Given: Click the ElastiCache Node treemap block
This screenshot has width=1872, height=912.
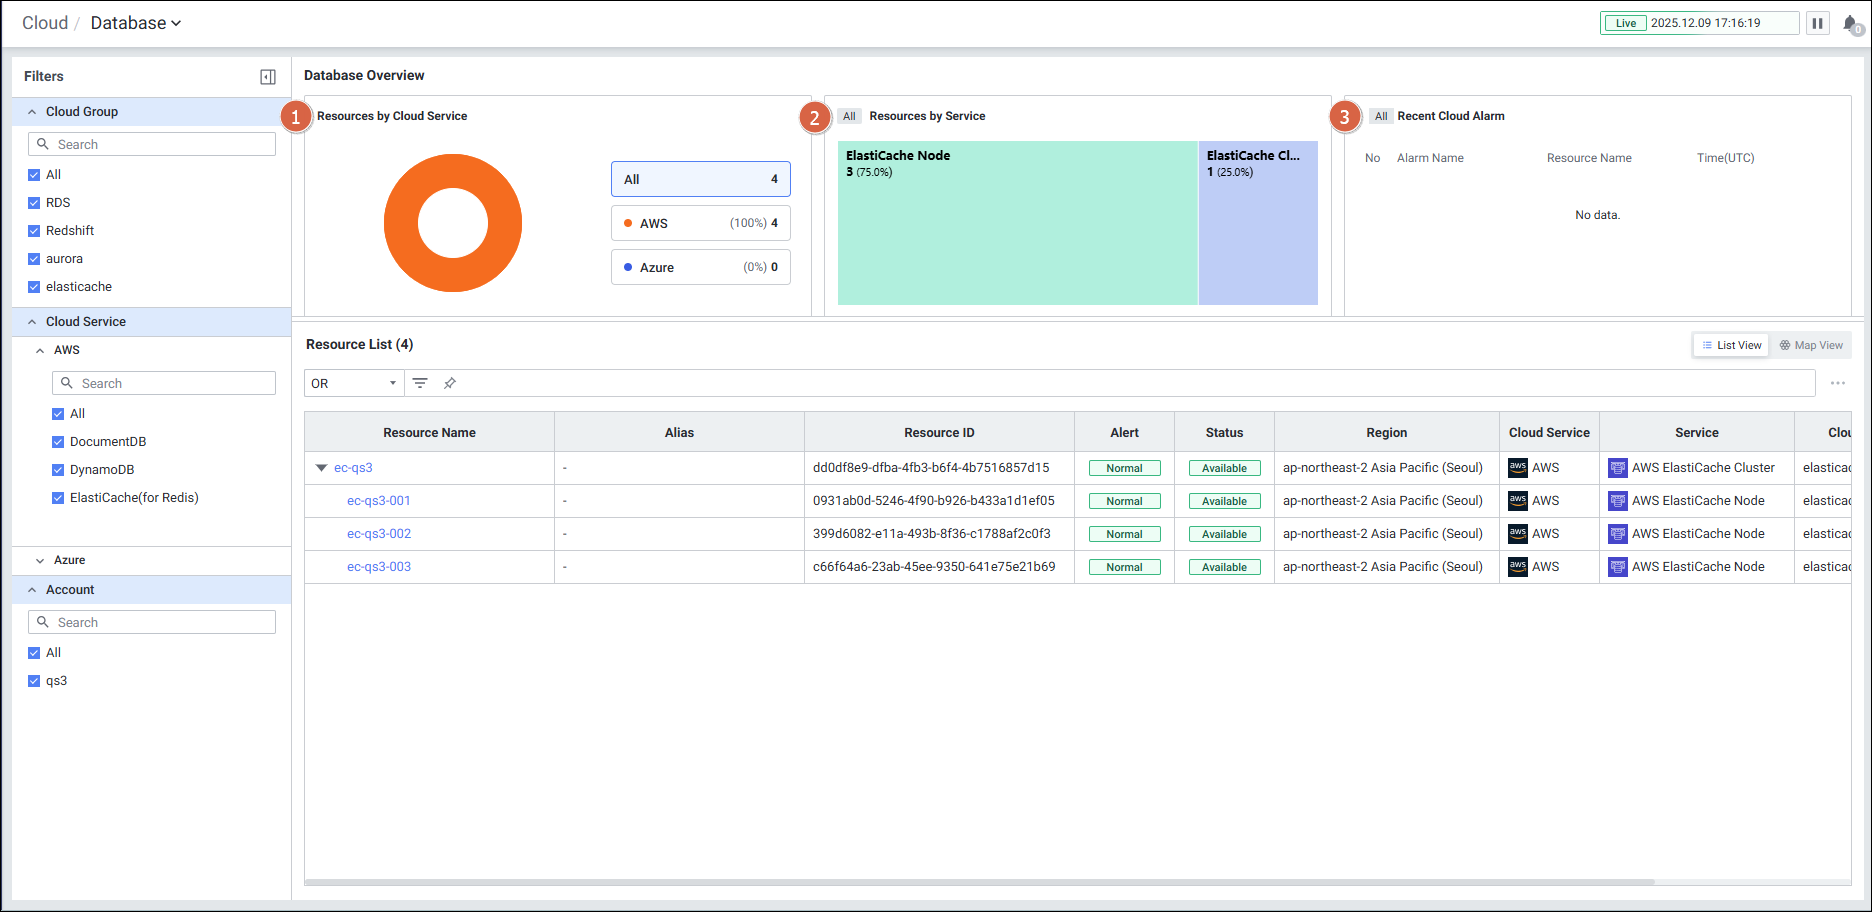Looking at the screenshot, I should point(1017,223).
